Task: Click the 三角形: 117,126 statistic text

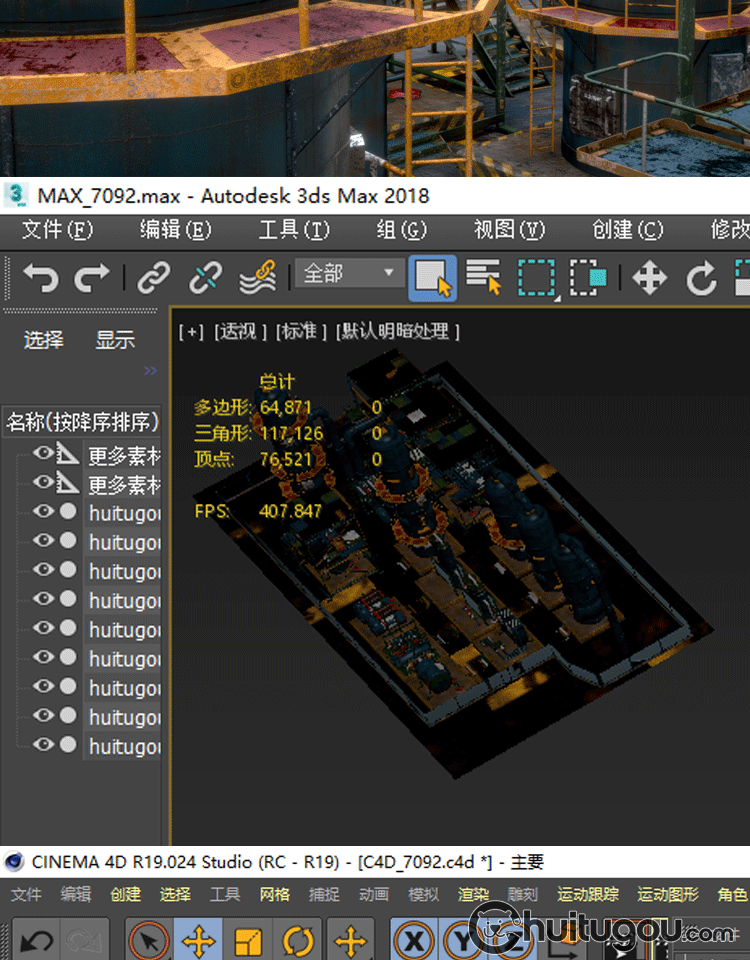Action: point(258,433)
